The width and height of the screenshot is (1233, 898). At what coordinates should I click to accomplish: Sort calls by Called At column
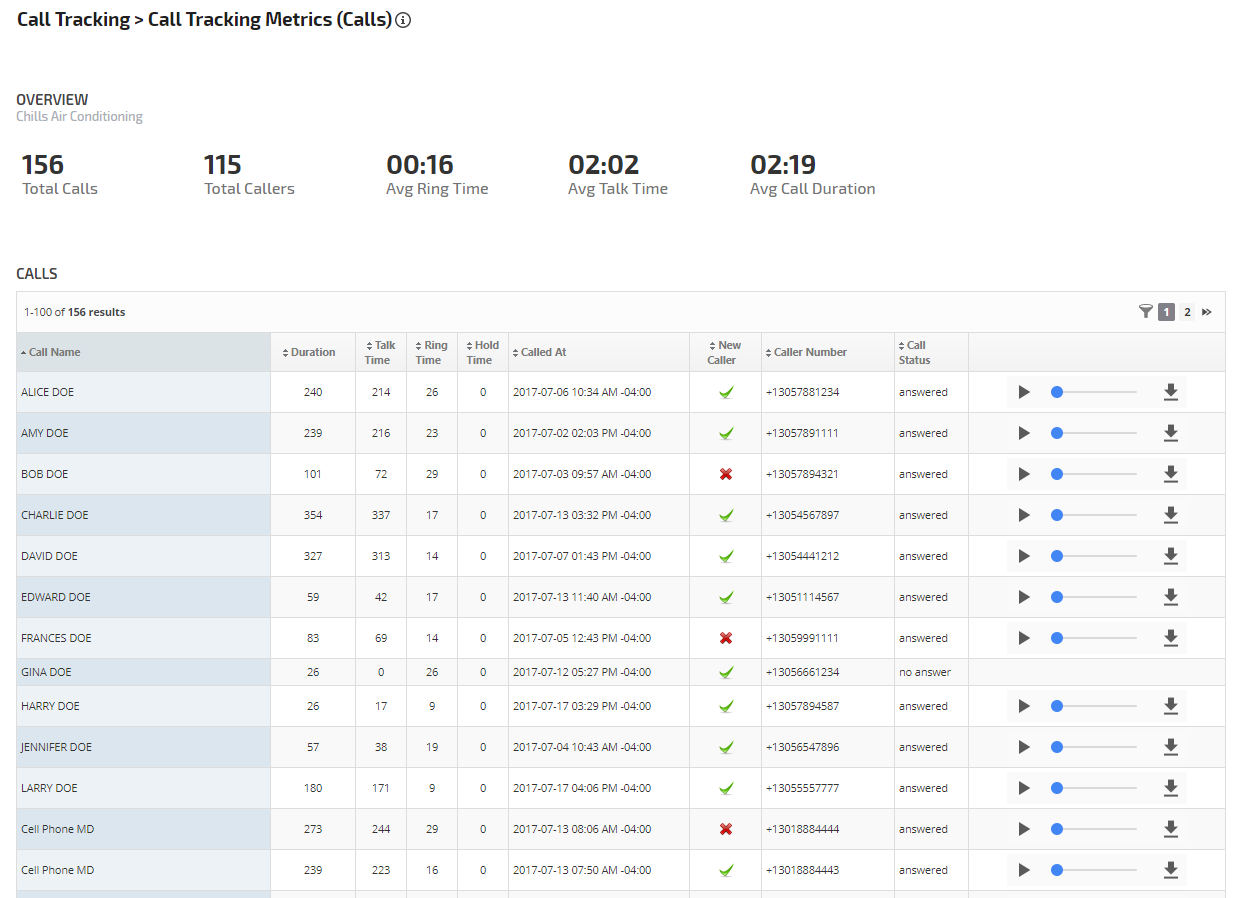[543, 352]
